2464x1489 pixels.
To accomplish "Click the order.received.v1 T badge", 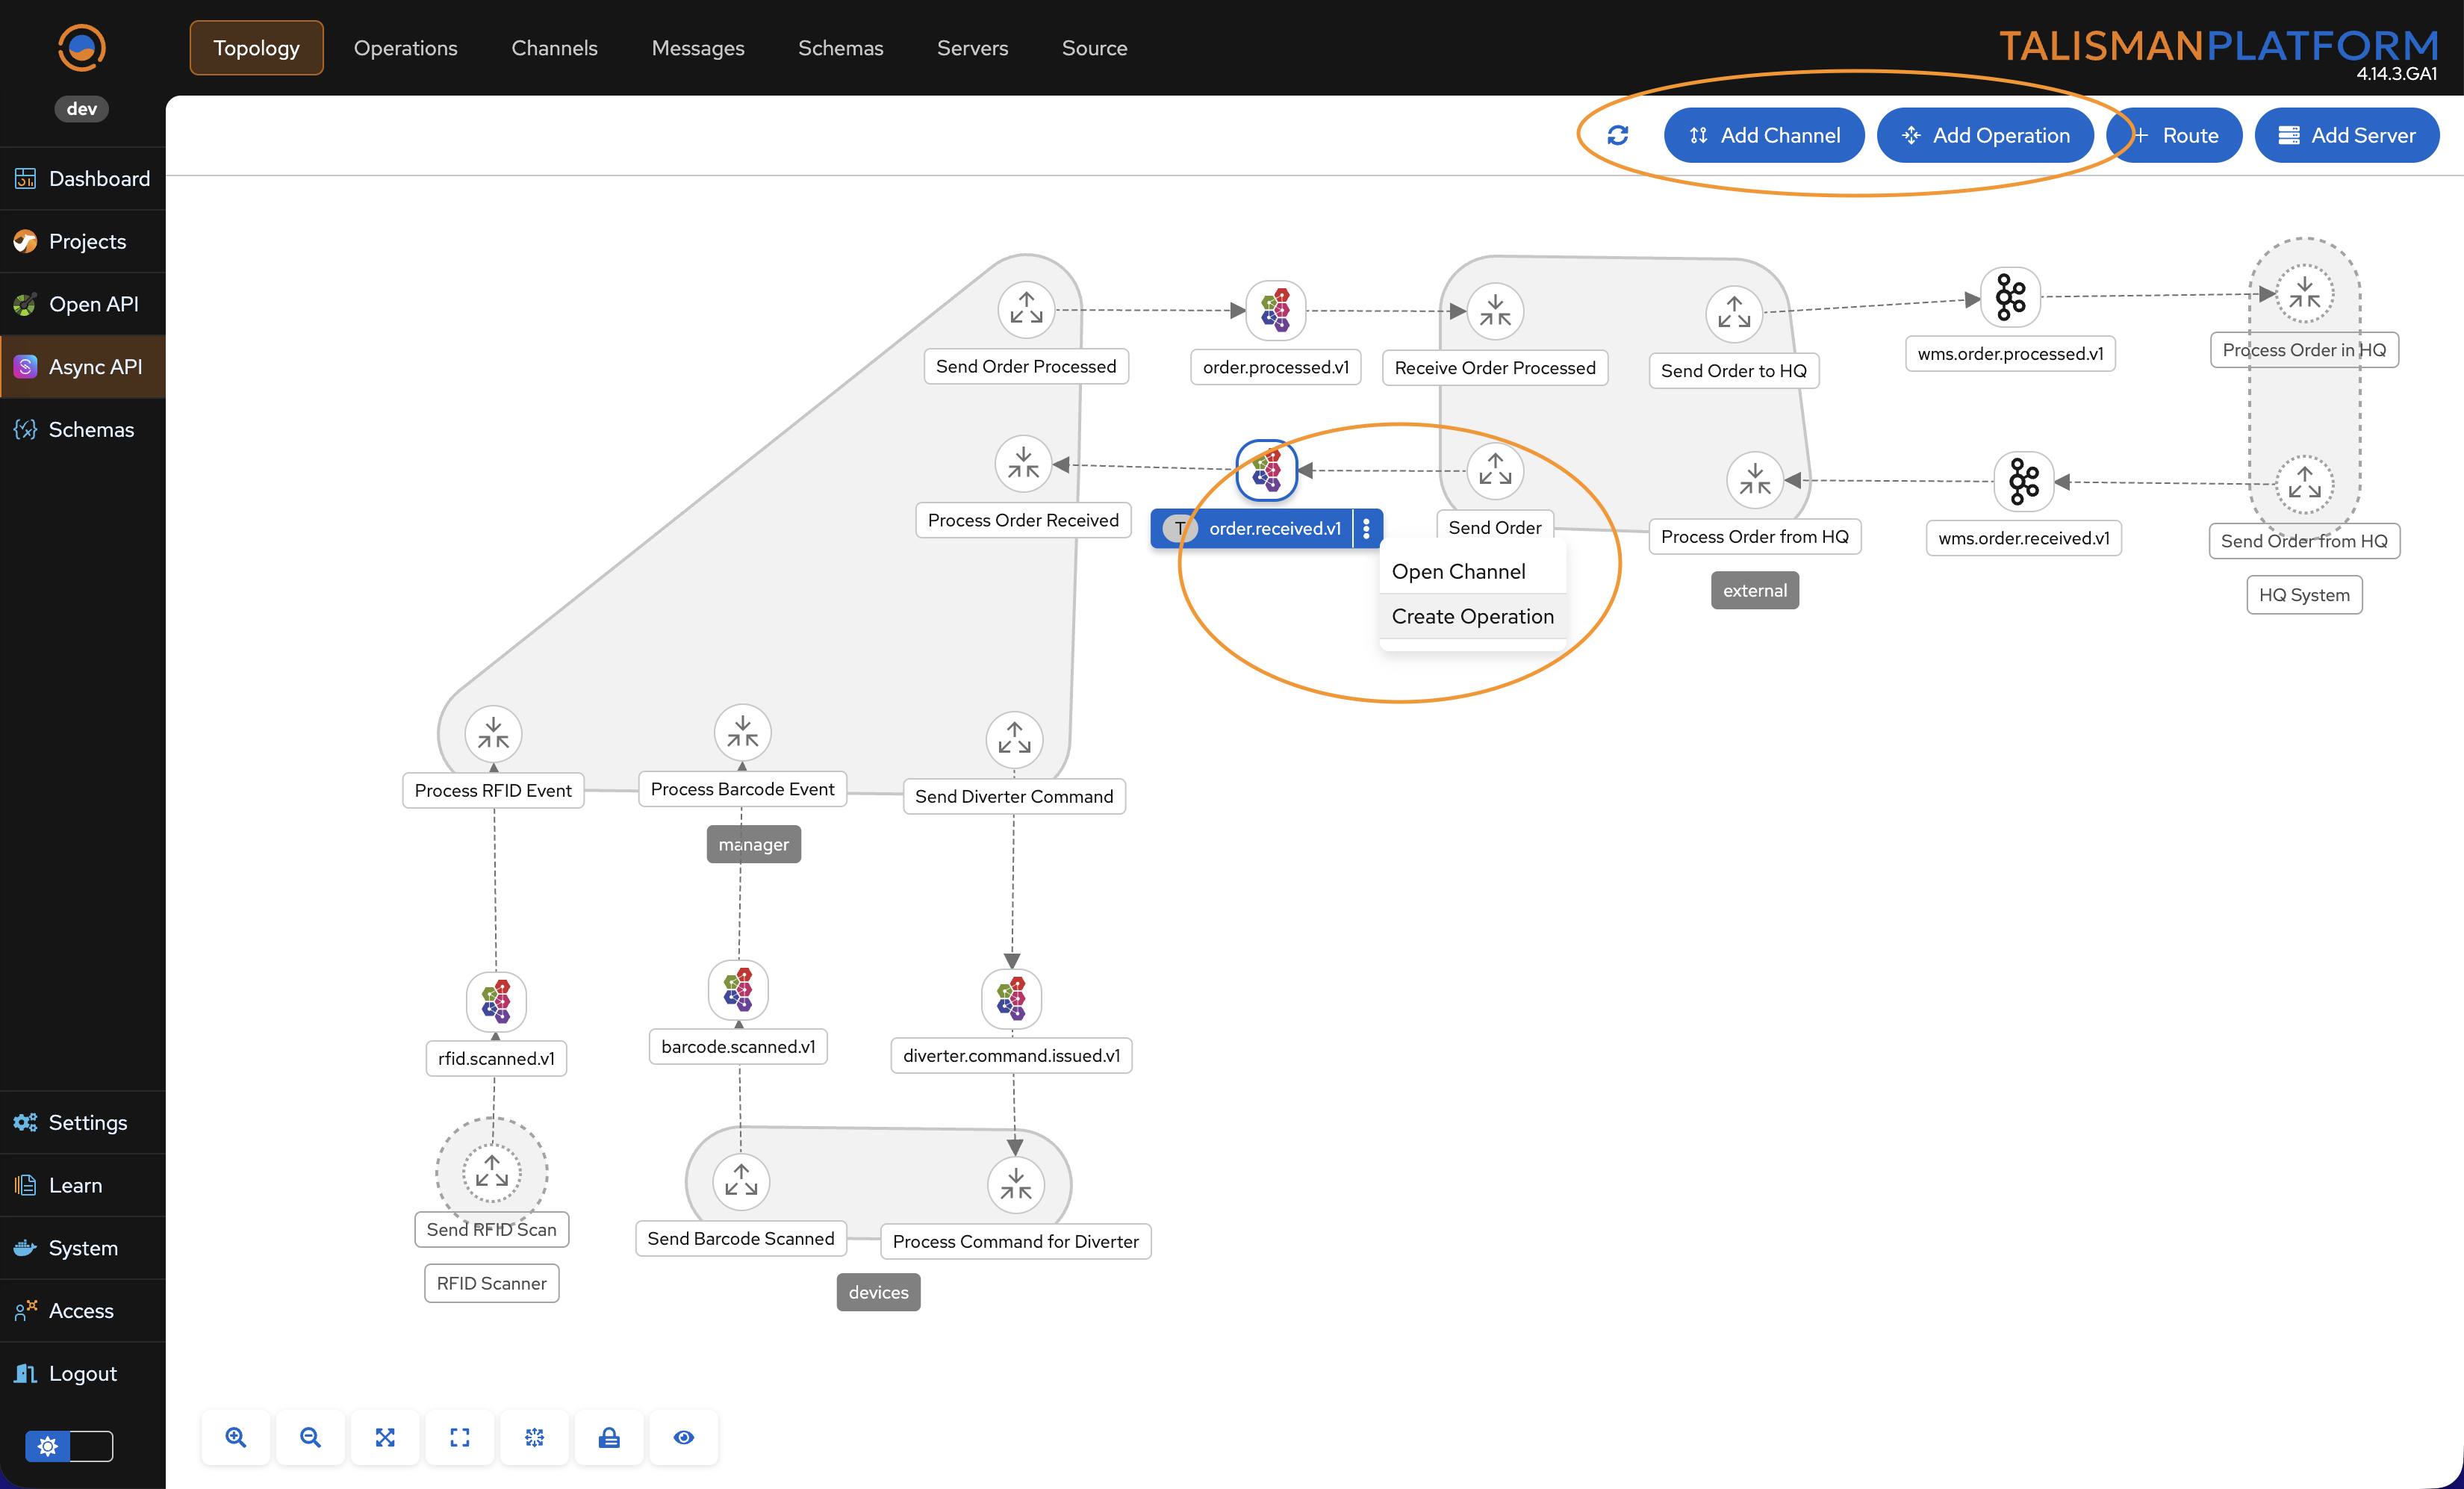I will [x=1180, y=528].
